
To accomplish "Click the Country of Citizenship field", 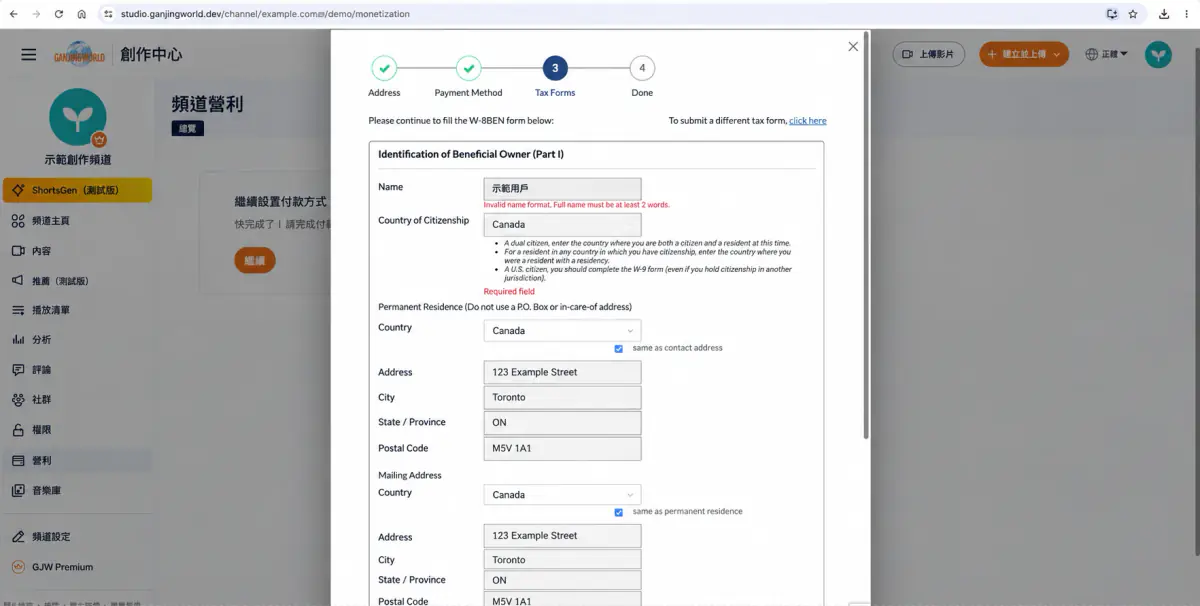I will coord(562,225).
